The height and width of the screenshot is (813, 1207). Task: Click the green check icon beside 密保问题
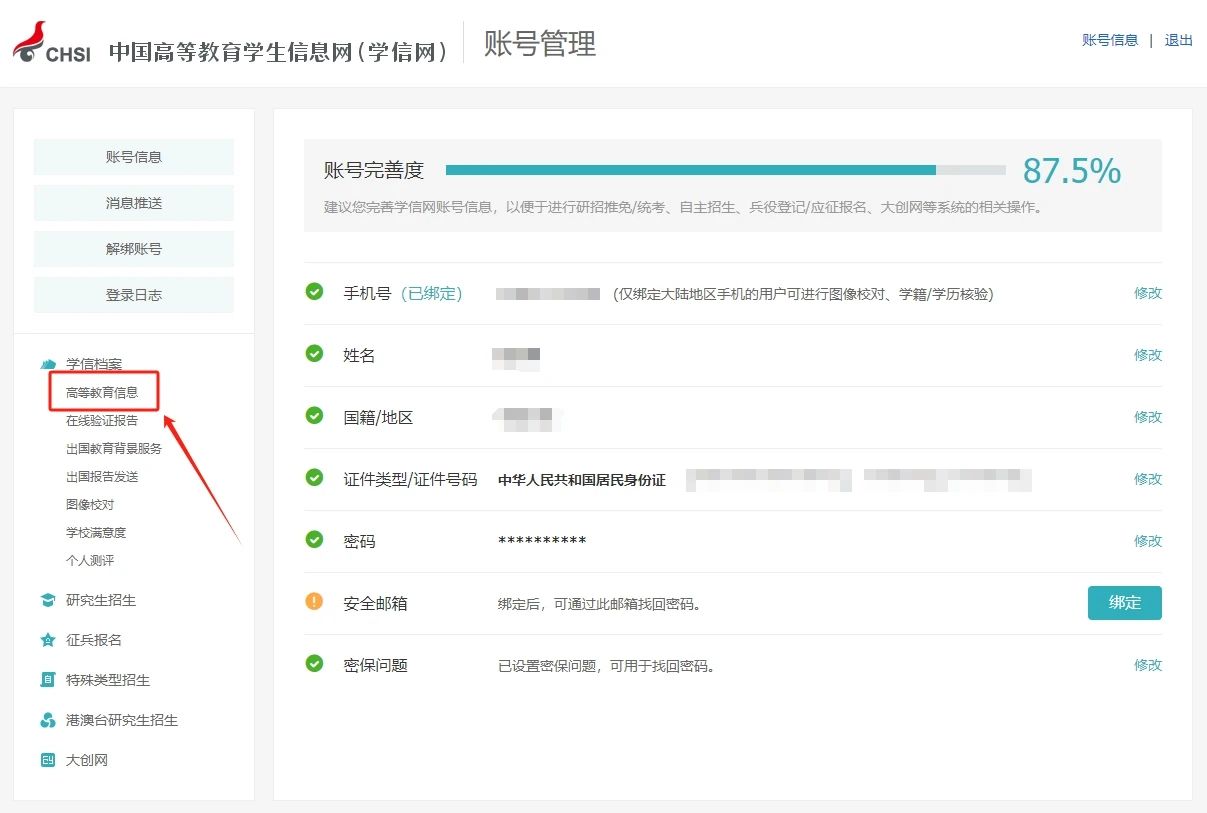click(x=314, y=664)
